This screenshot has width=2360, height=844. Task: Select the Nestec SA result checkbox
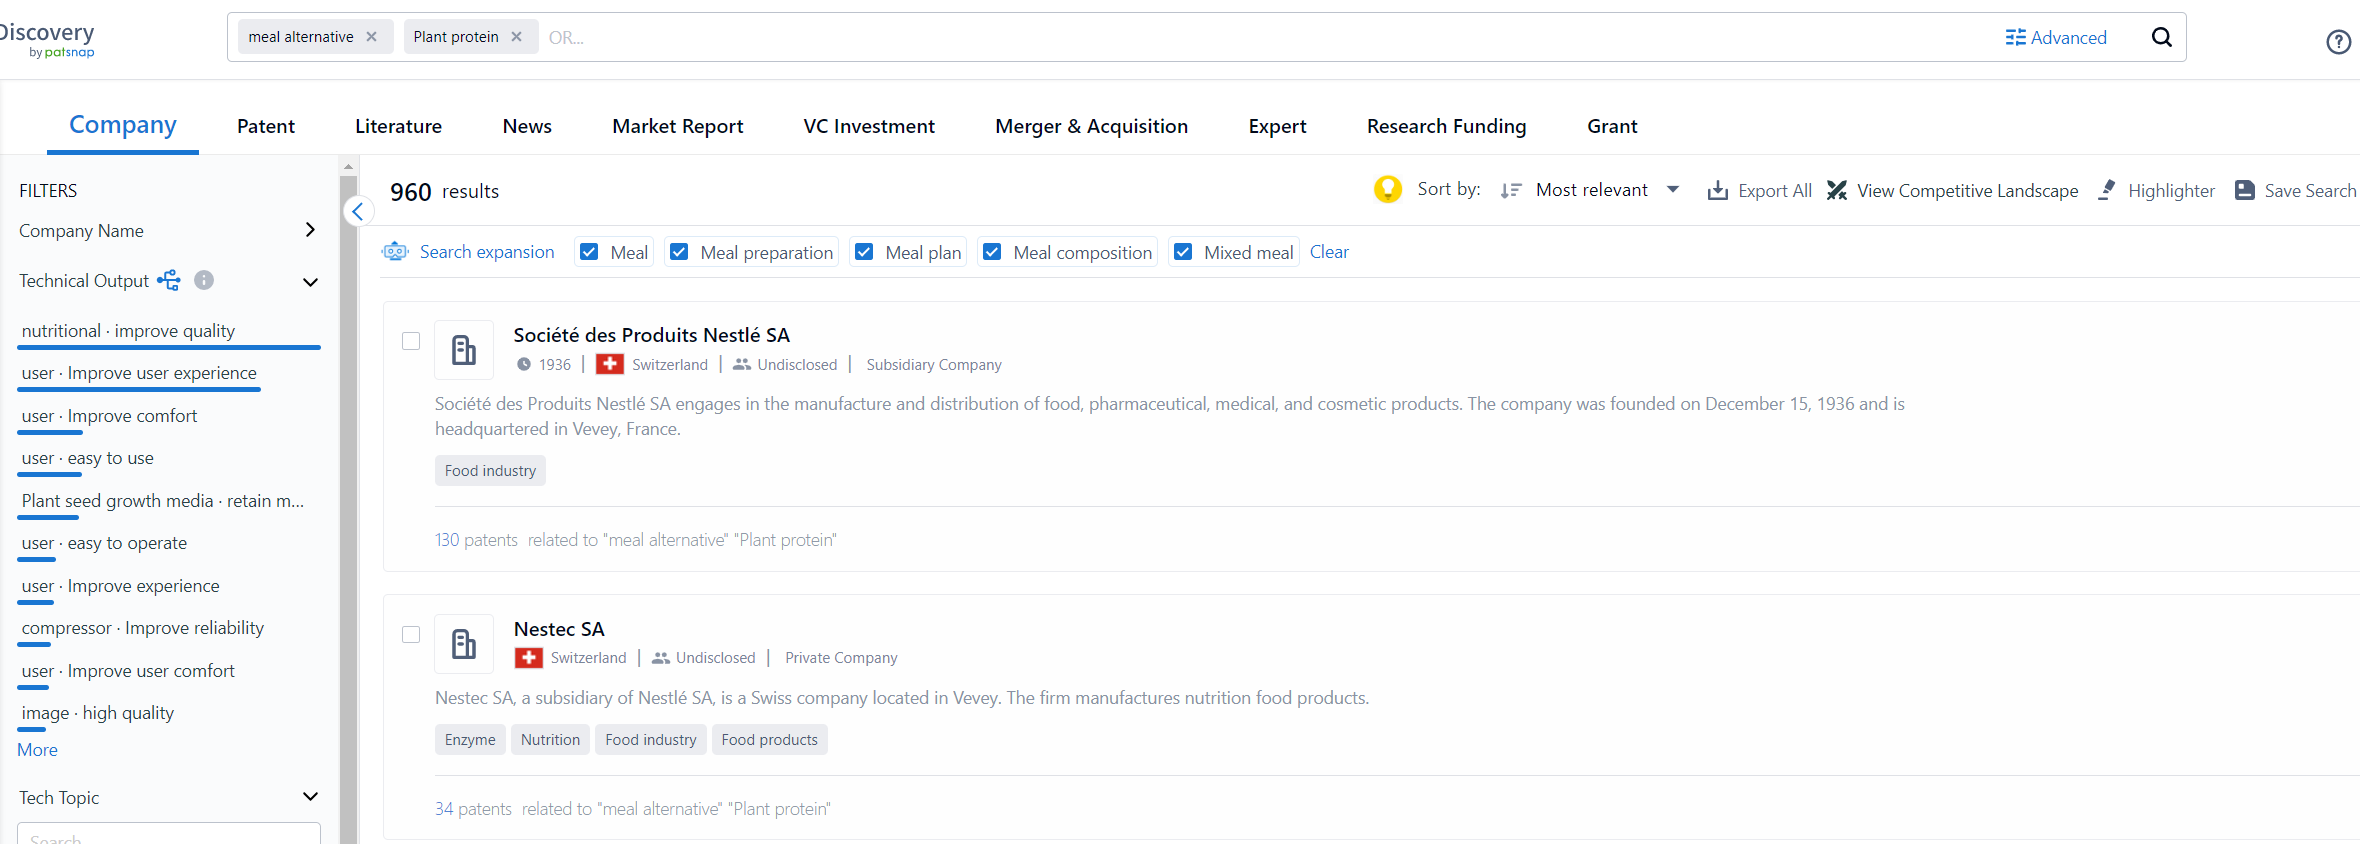[x=411, y=635]
